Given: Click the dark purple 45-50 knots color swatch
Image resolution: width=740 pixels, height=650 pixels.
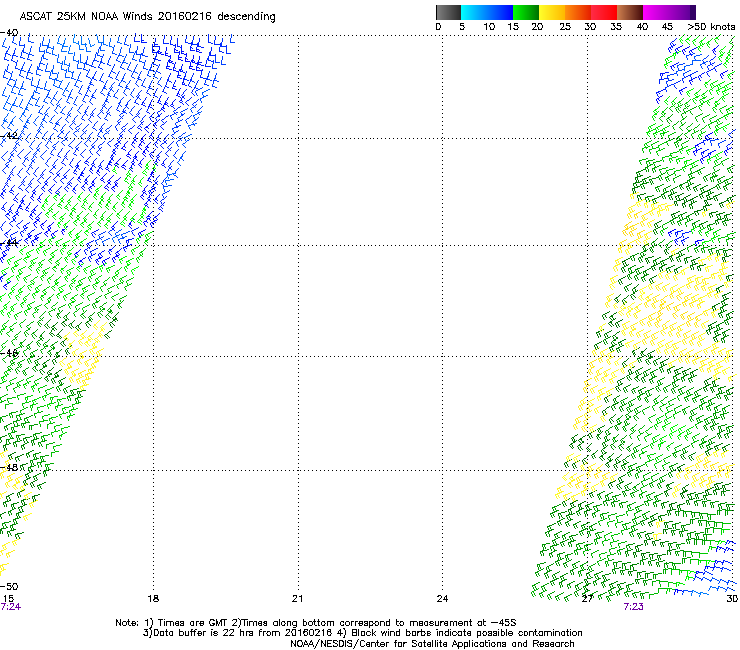Looking at the screenshot, I should point(682,12).
